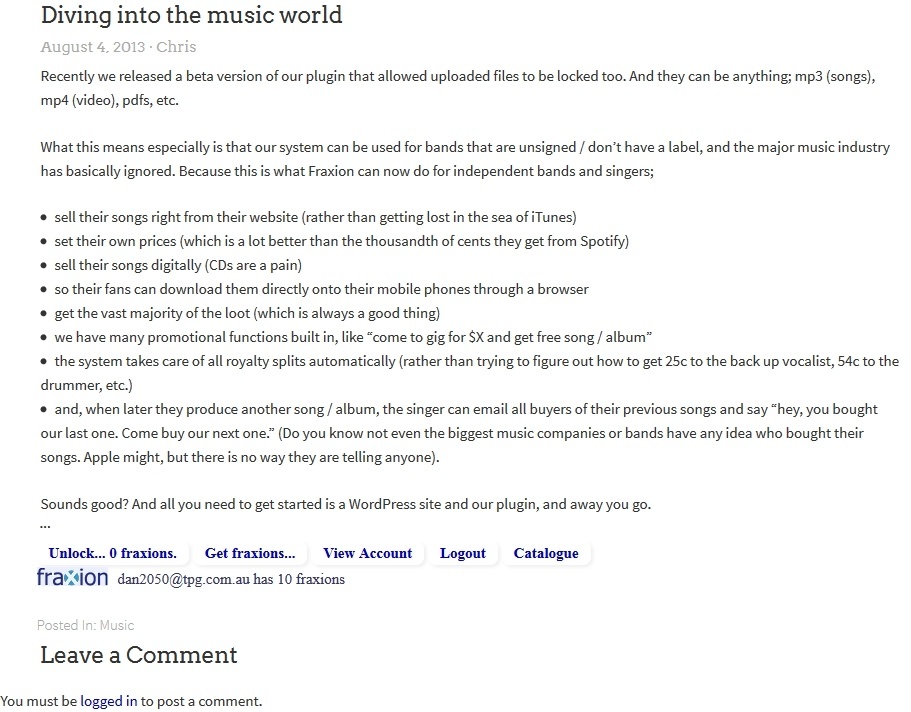Open the Music category link
The width and height of the screenshot is (911, 712).
[117, 625]
